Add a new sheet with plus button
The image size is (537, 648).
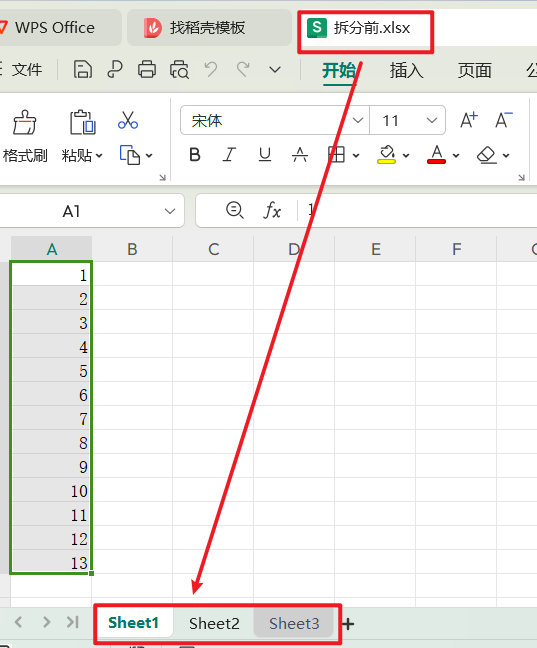(x=348, y=624)
